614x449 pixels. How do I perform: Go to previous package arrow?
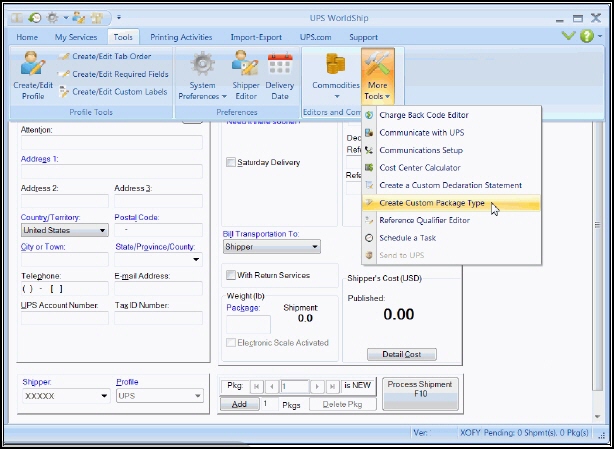[x=272, y=387]
